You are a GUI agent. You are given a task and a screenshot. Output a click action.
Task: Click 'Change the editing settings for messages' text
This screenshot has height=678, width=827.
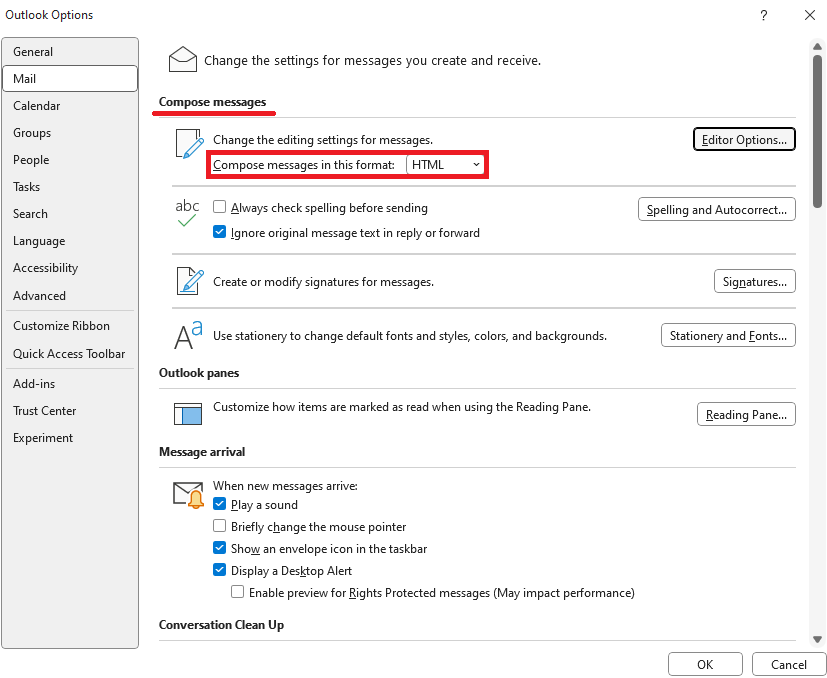[323, 140]
